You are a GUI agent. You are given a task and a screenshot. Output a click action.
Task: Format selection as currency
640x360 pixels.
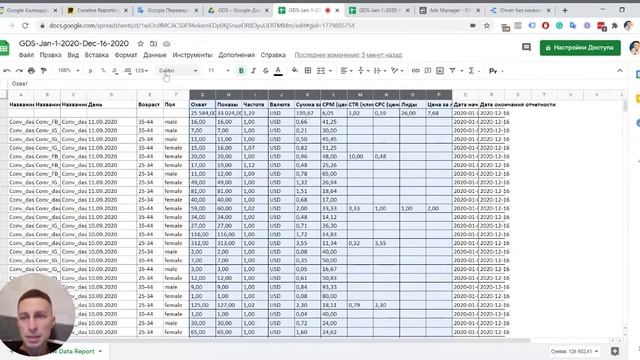tap(91, 71)
